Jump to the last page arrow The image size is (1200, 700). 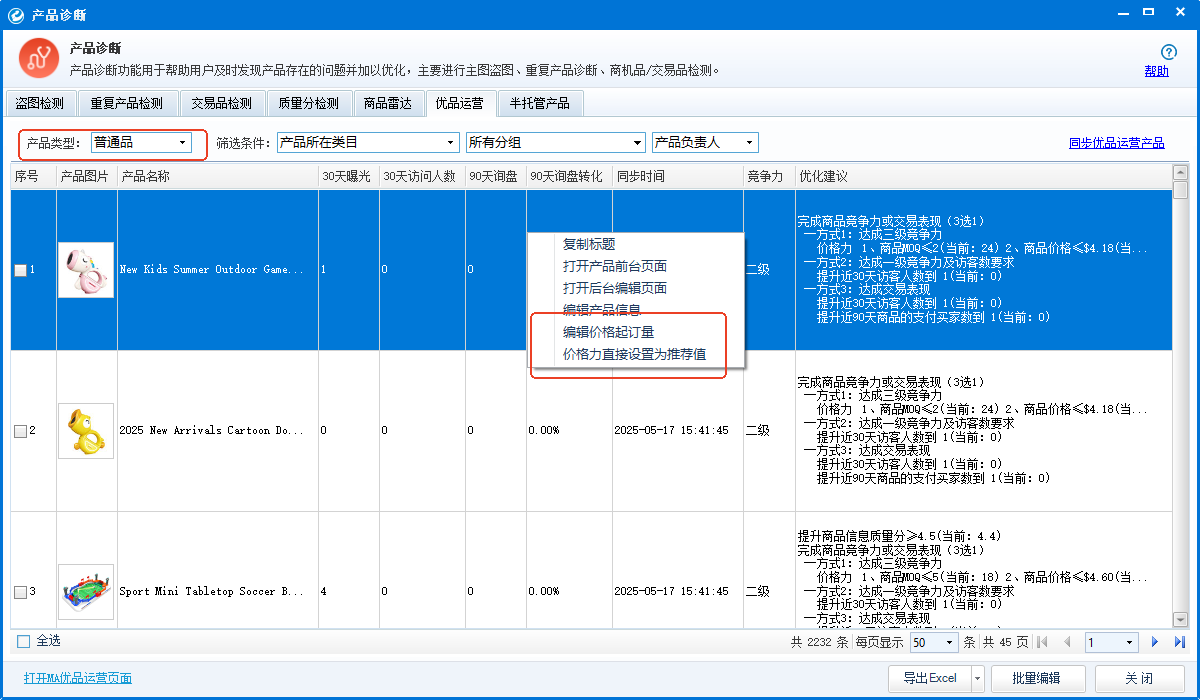[1179, 642]
